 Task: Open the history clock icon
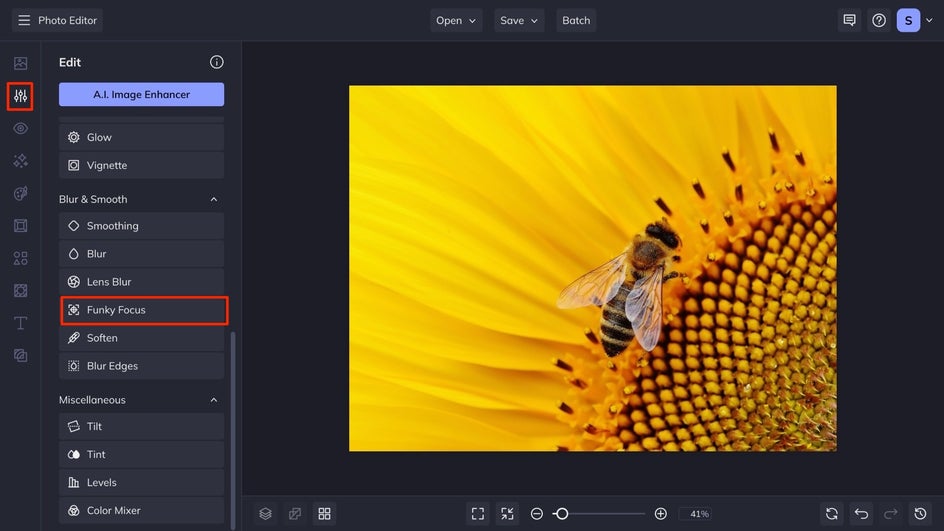click(921, 513)
